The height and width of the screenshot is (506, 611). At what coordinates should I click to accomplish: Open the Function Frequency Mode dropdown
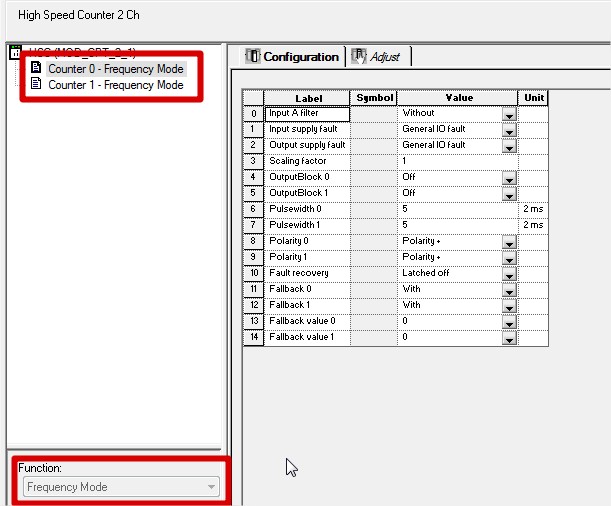[121, 487]
